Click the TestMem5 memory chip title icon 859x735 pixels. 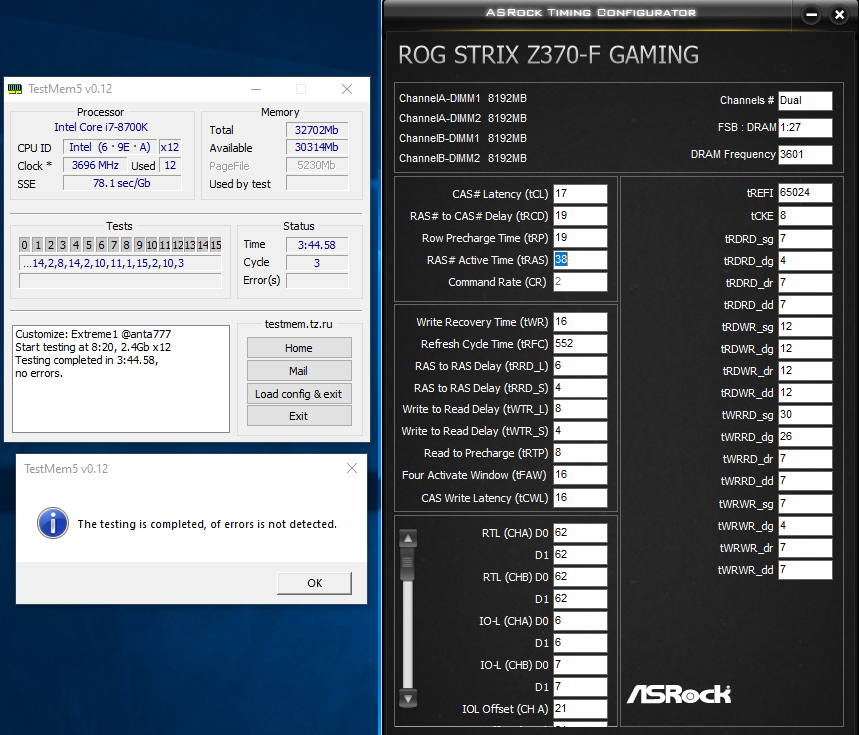pos(15,89)
